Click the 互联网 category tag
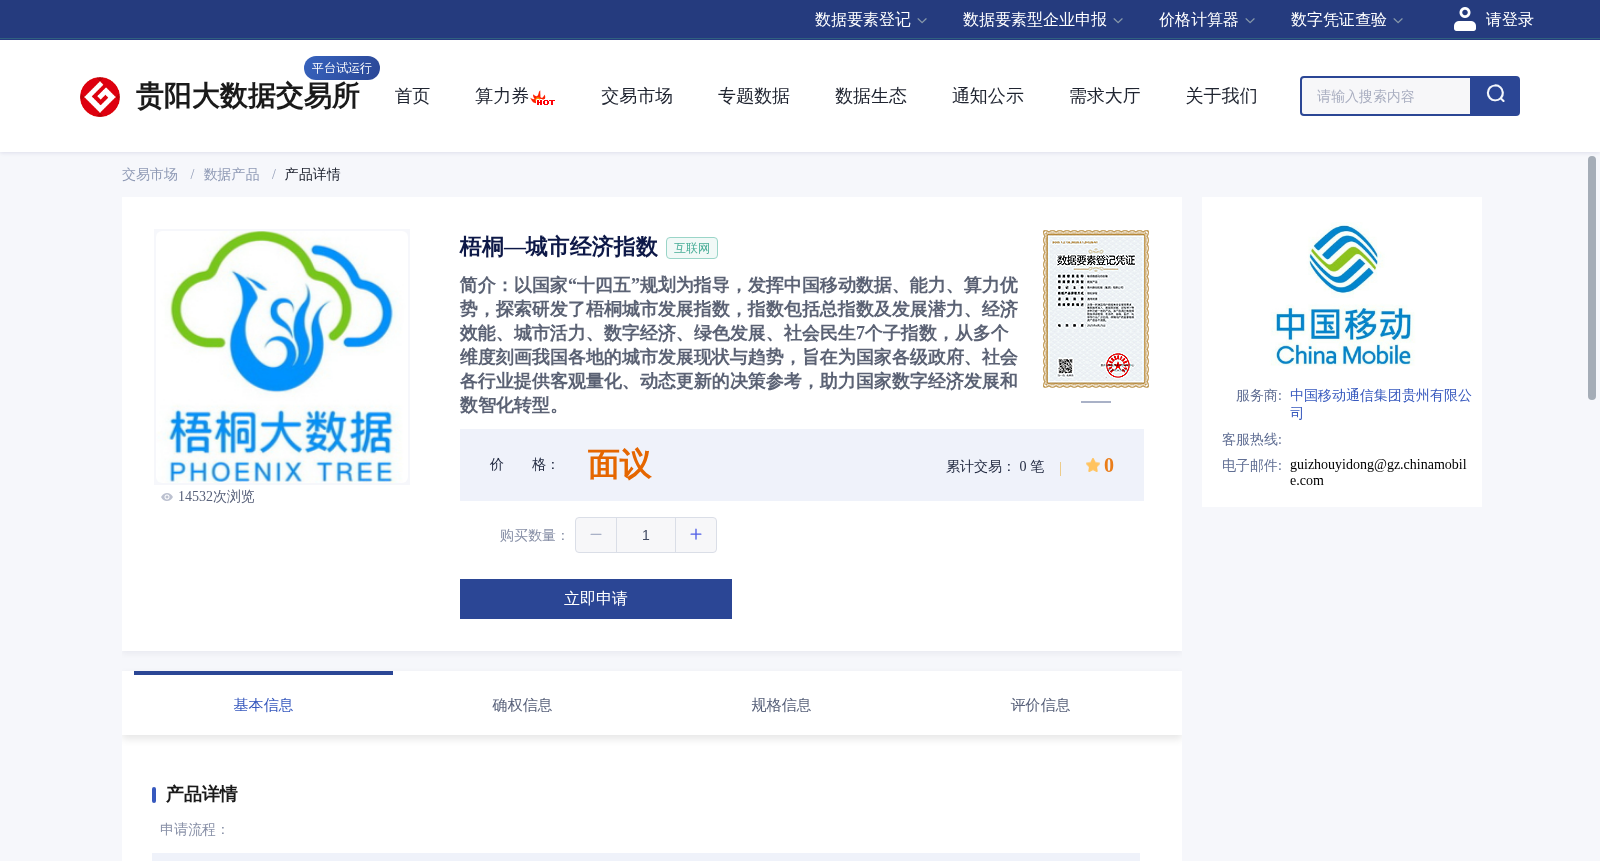Viewport: 1600px width, 861px height. coord(692,248)
